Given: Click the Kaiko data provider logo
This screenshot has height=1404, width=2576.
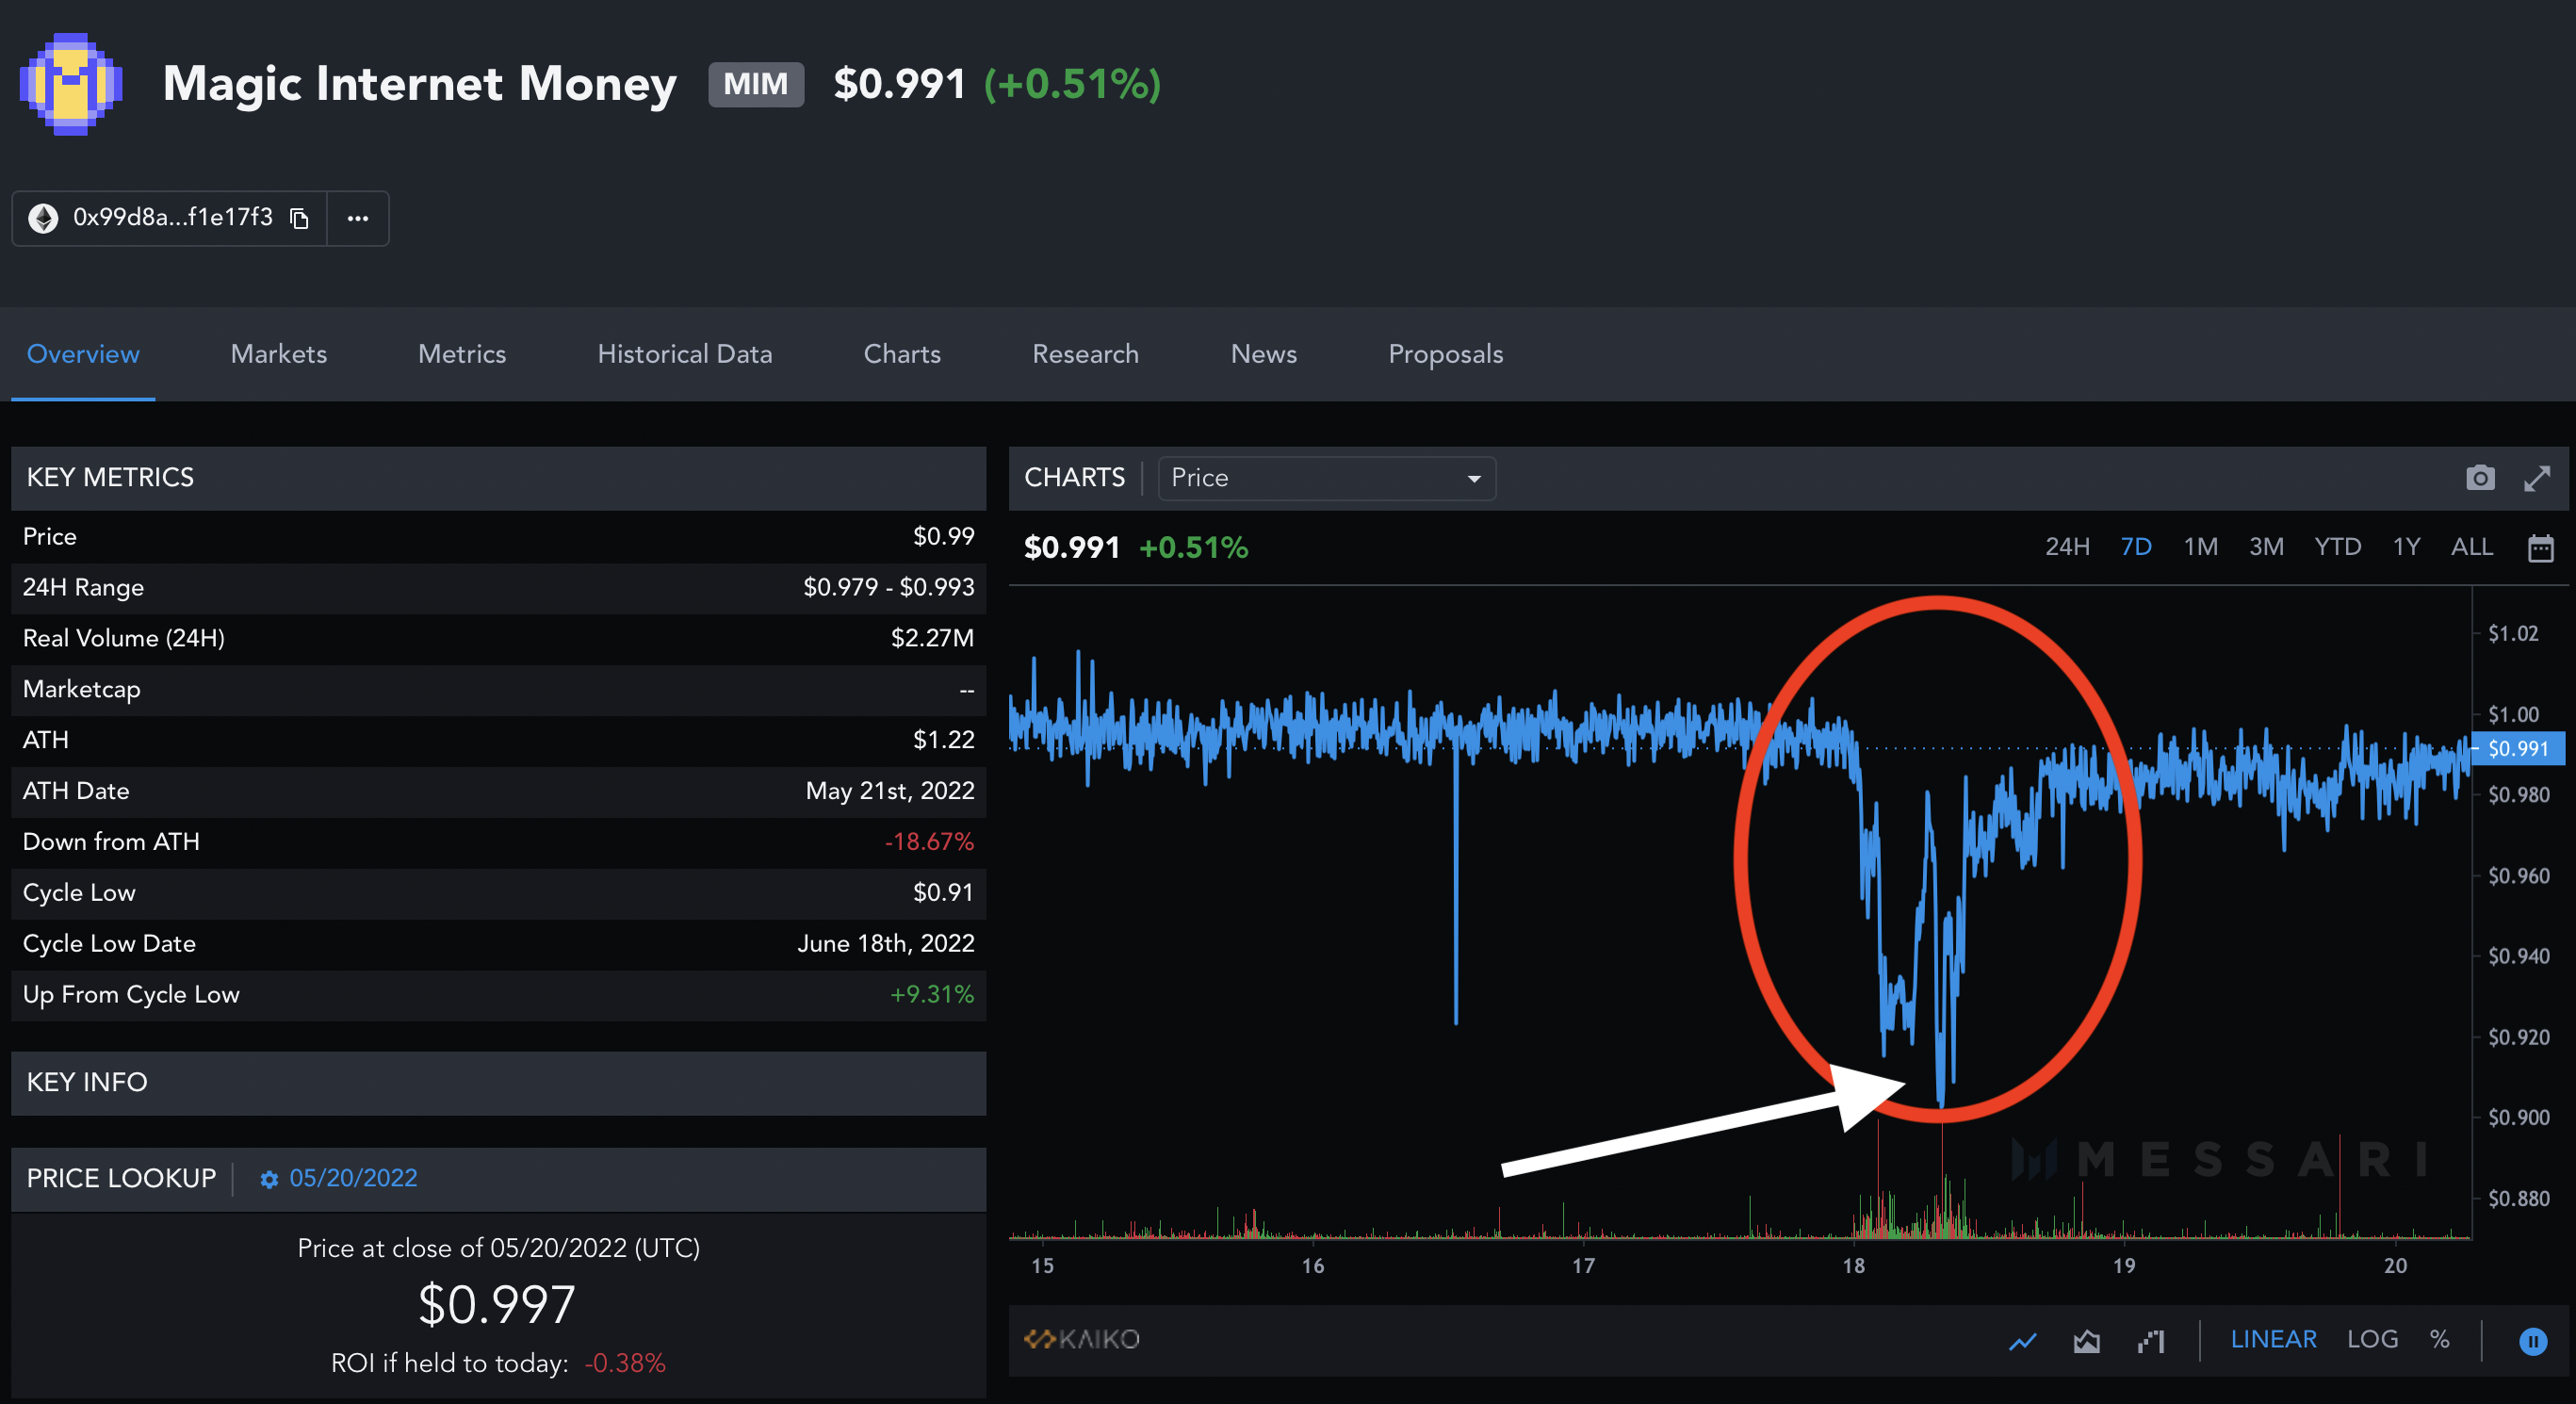Looking at the screenshot, I should (1082, 1339).
